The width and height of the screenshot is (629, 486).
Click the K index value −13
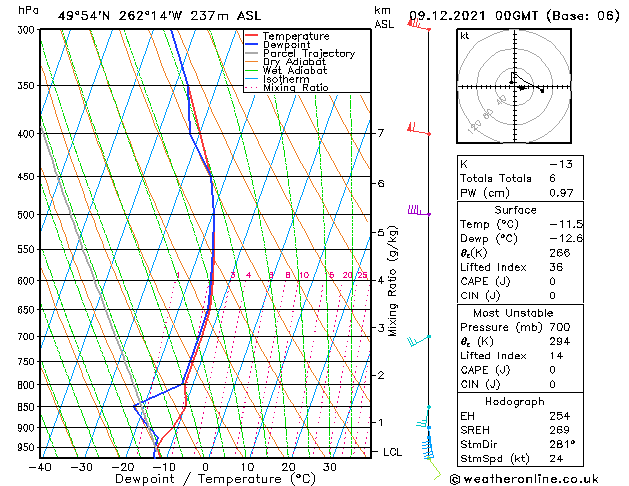[561, 164]
